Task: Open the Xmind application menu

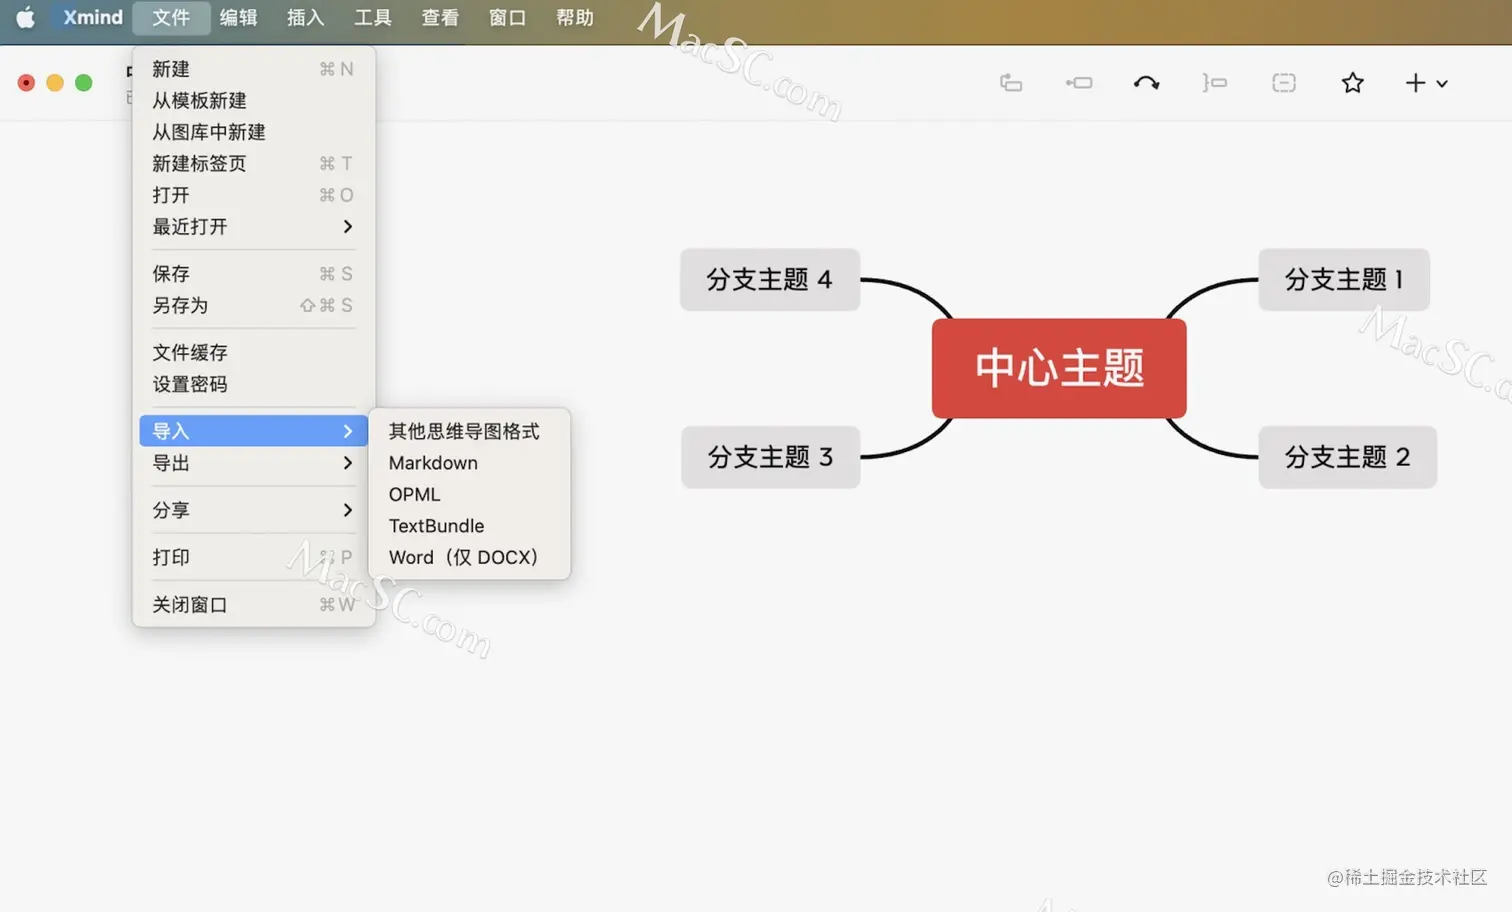Action: pos(93,17)
